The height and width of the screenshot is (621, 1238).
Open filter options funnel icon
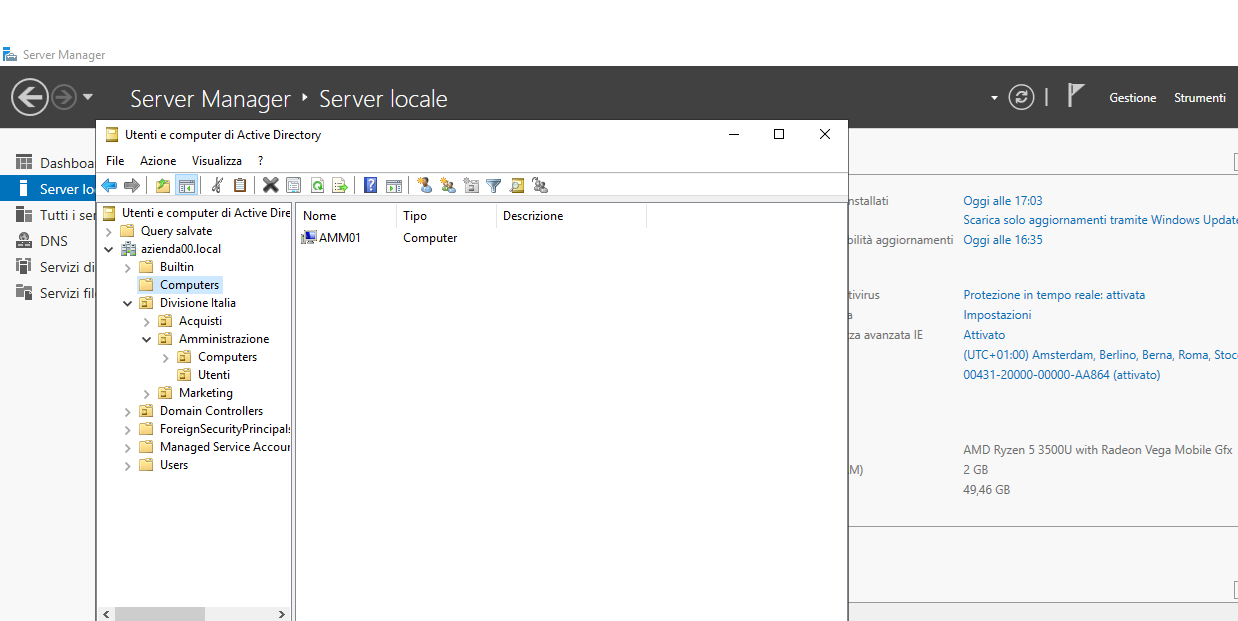click(x=494, y=185)
